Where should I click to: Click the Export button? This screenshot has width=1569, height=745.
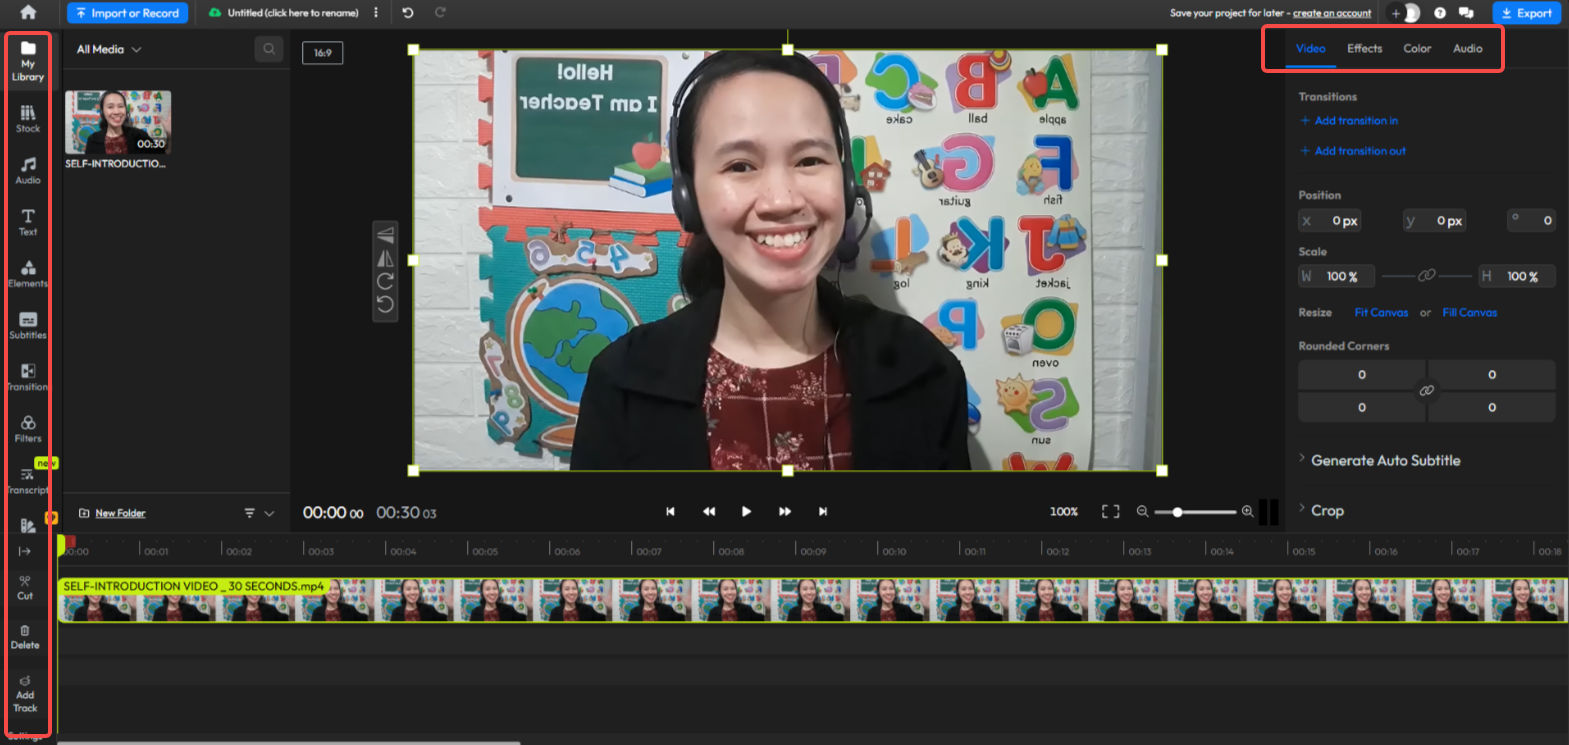(1526, 13)
